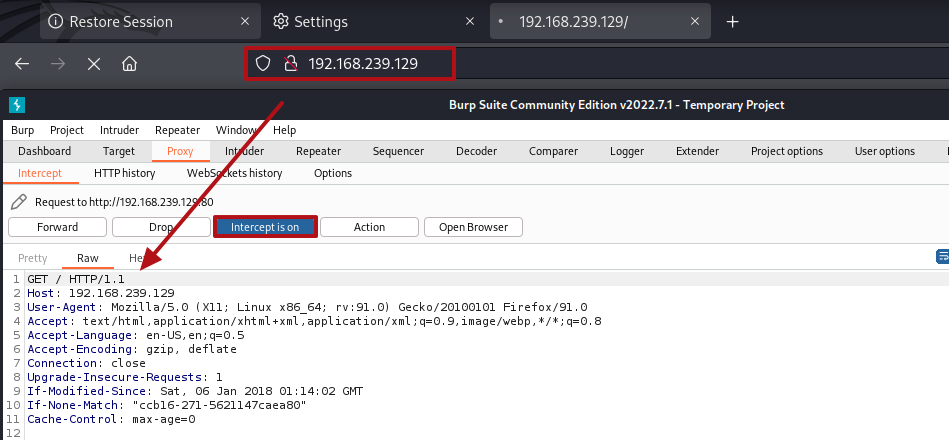Click the Forward button
This screenshot has height=440, width=949.
click(57, 227)
